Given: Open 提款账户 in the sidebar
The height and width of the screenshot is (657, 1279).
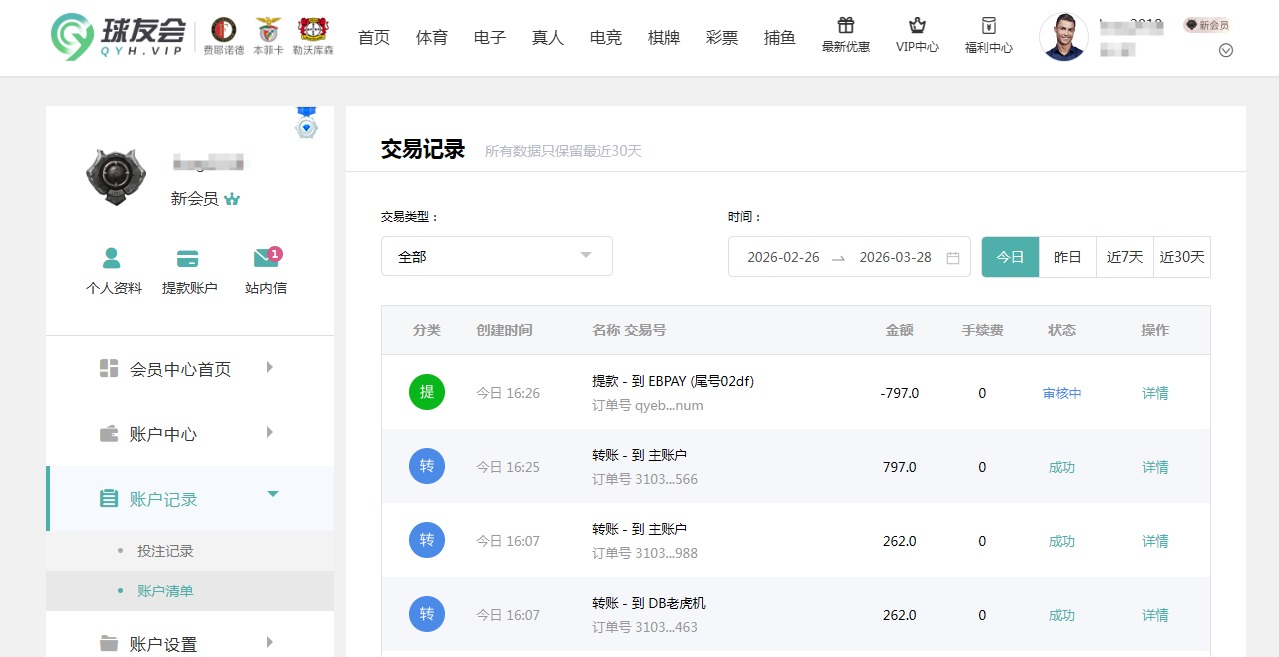Looking at the screenshot, I should tap(188, 270).
